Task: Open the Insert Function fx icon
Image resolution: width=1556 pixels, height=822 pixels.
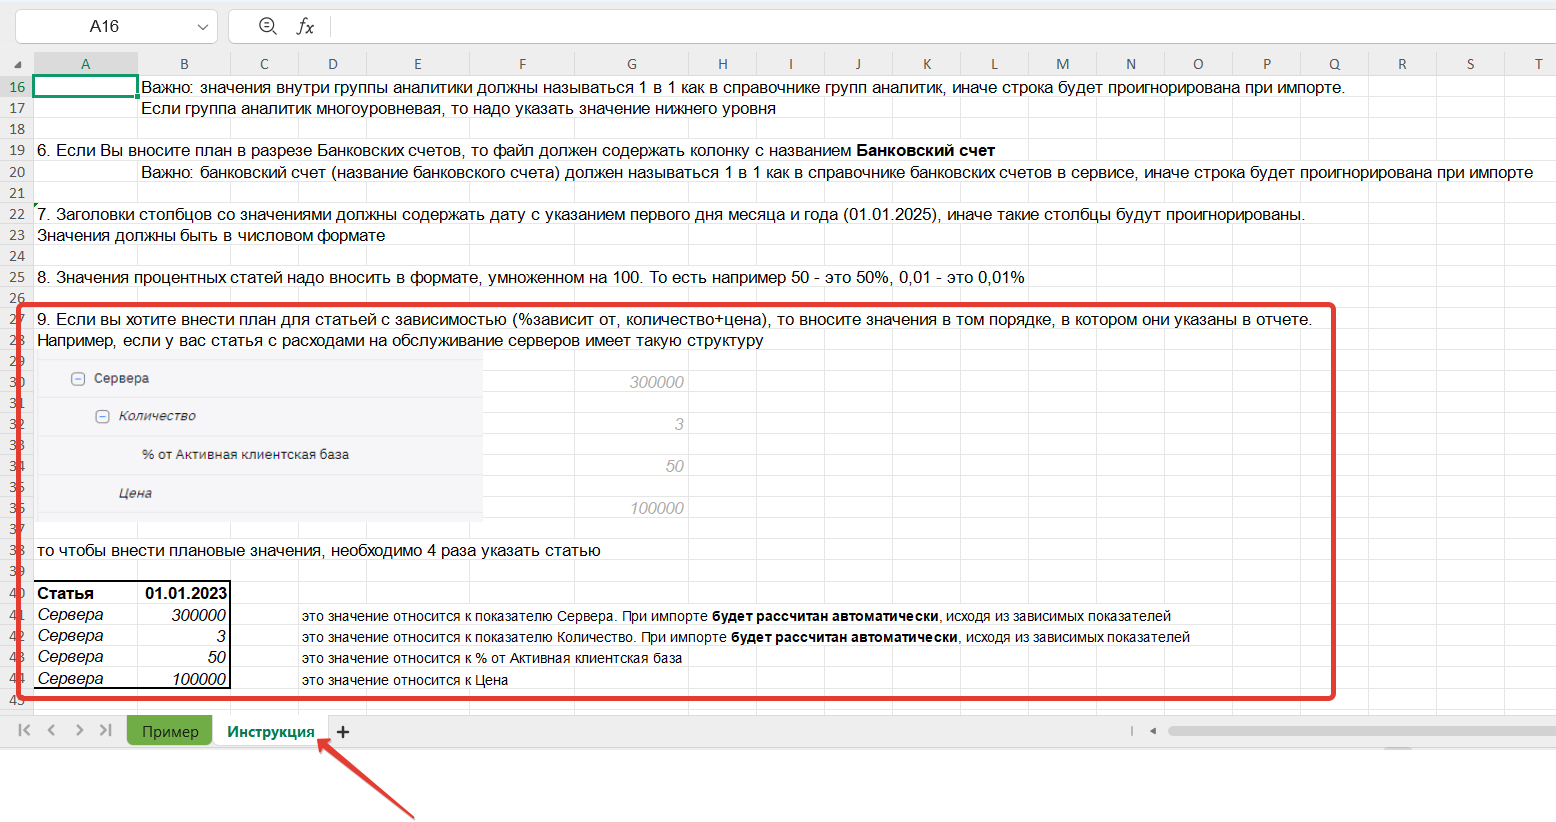Action: tap(305, 26)
